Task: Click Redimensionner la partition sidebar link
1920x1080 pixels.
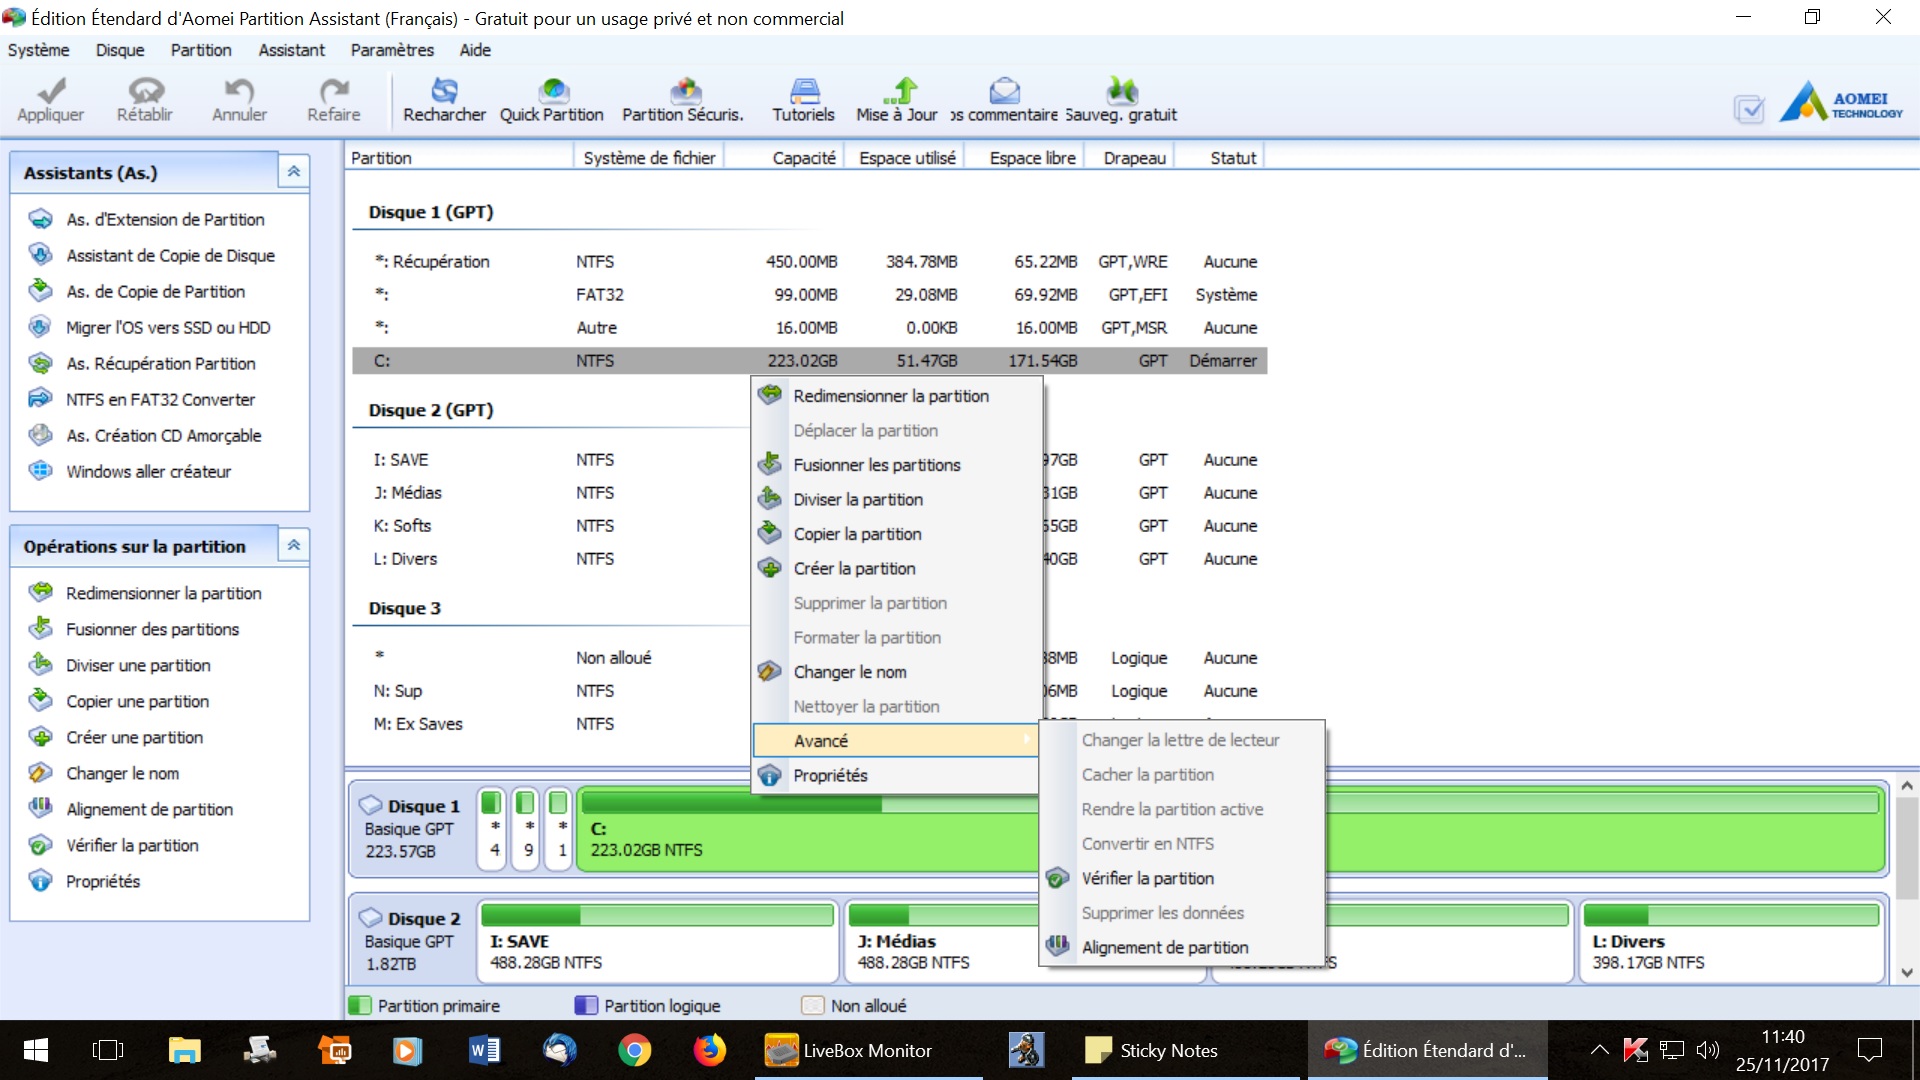Action: click(x=163, y=593)
